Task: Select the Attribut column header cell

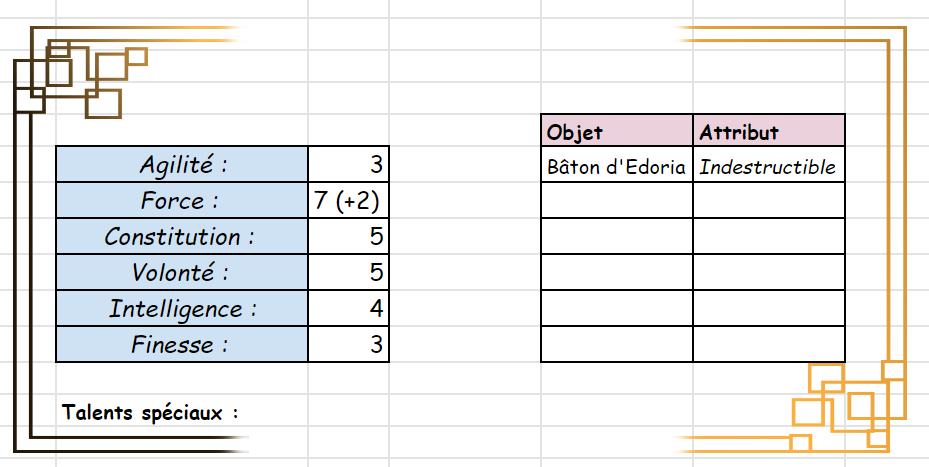Action: 768,131
